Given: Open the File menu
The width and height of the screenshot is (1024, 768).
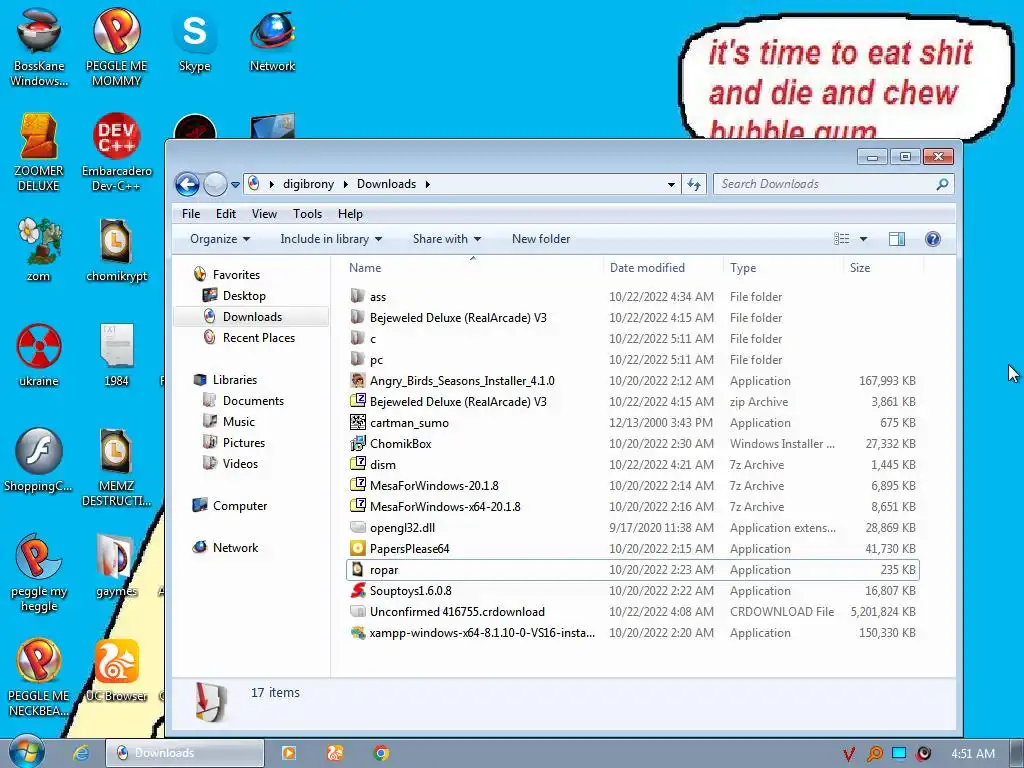Looking at the screenshot, I should click(x=191, y=214).
